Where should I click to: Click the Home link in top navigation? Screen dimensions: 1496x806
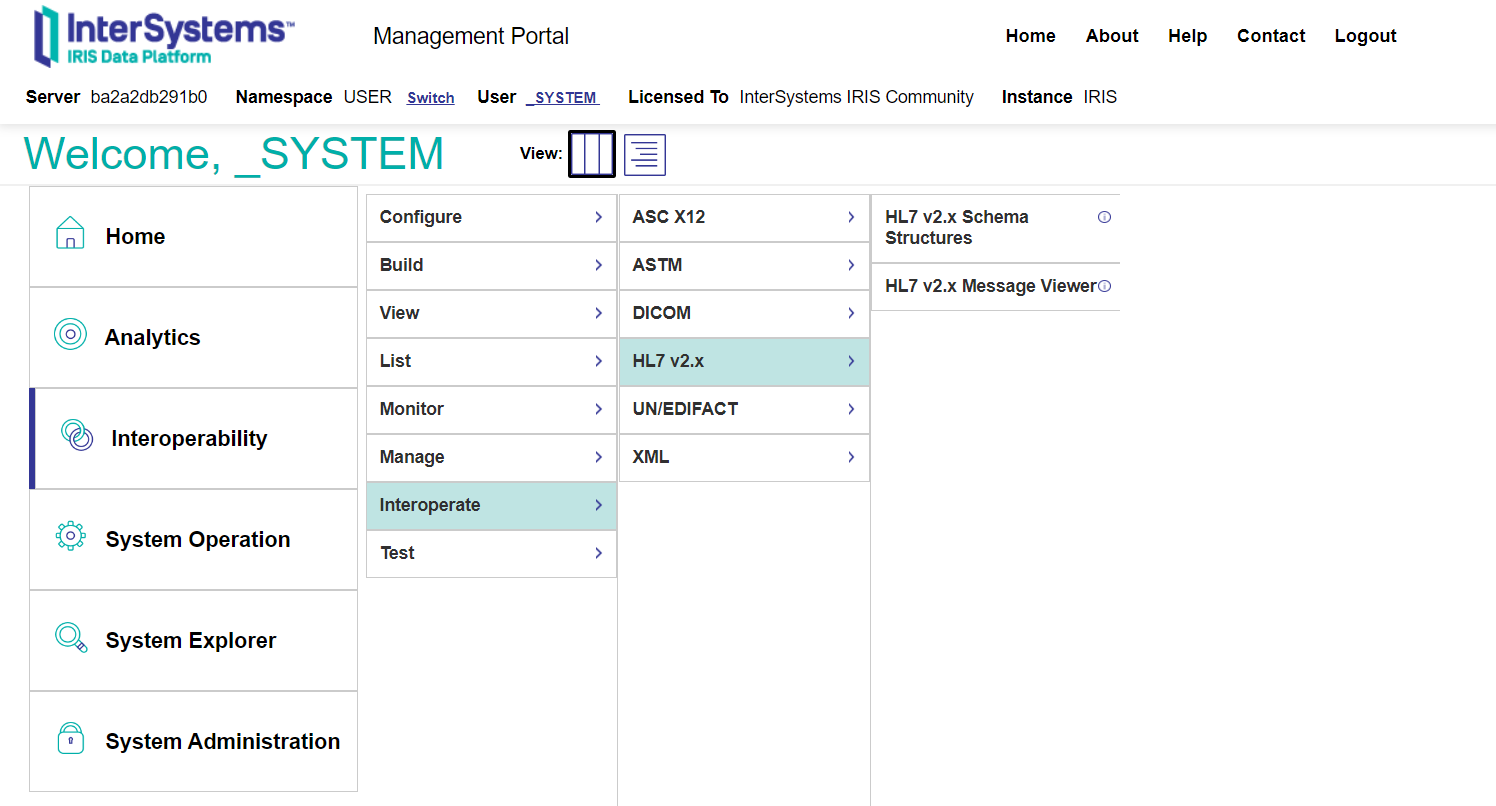point(1030,36)
